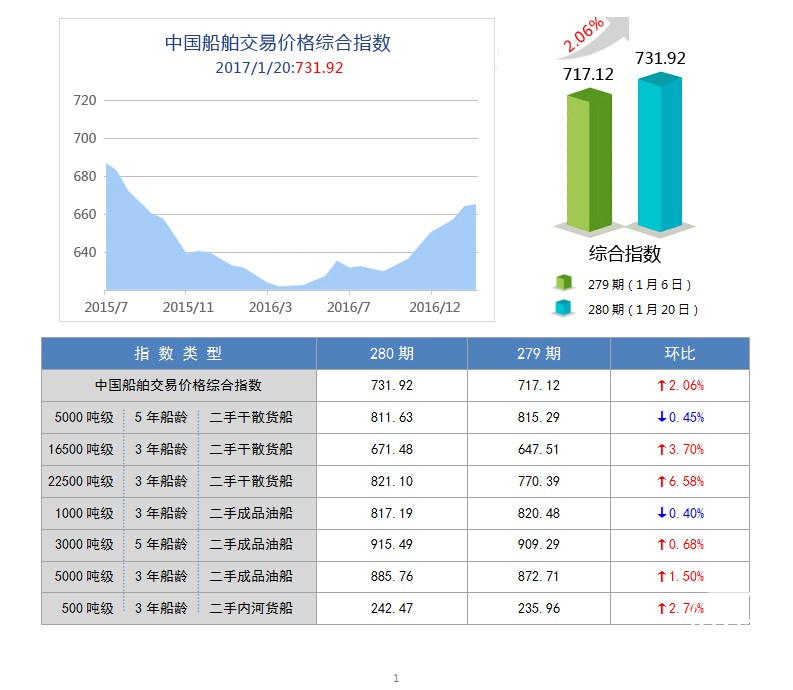Click the cell 647.51
The width and height of the screenshot is (793, 690).
point(539,449)
